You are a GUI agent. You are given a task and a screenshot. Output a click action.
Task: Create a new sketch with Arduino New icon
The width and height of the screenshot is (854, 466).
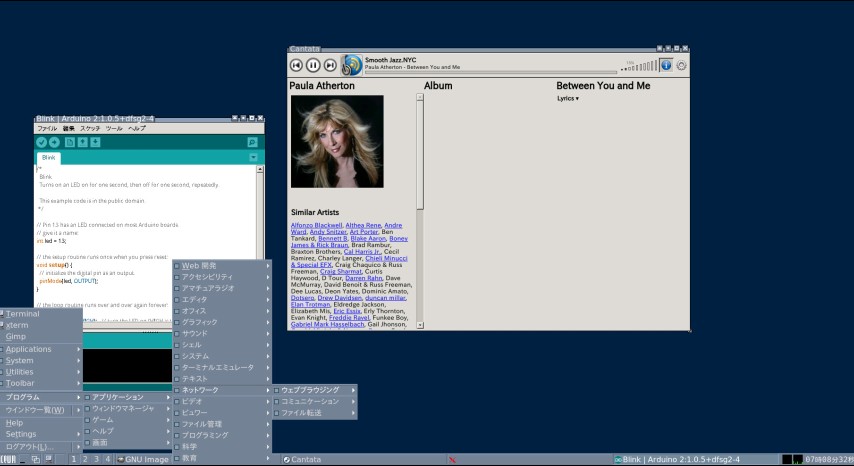tap(70, 142)
